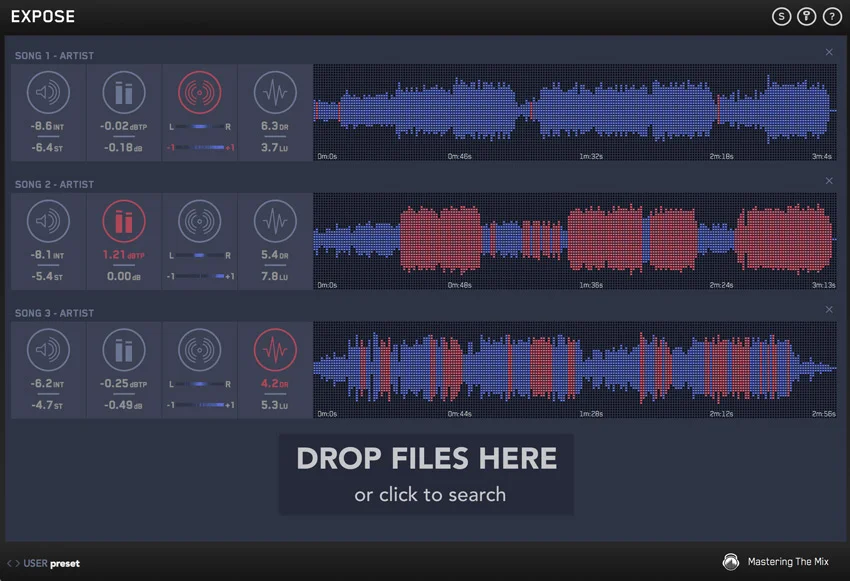Go to previous preset with left arrow
Screen dimensions: 850x581
click(9, 564)
